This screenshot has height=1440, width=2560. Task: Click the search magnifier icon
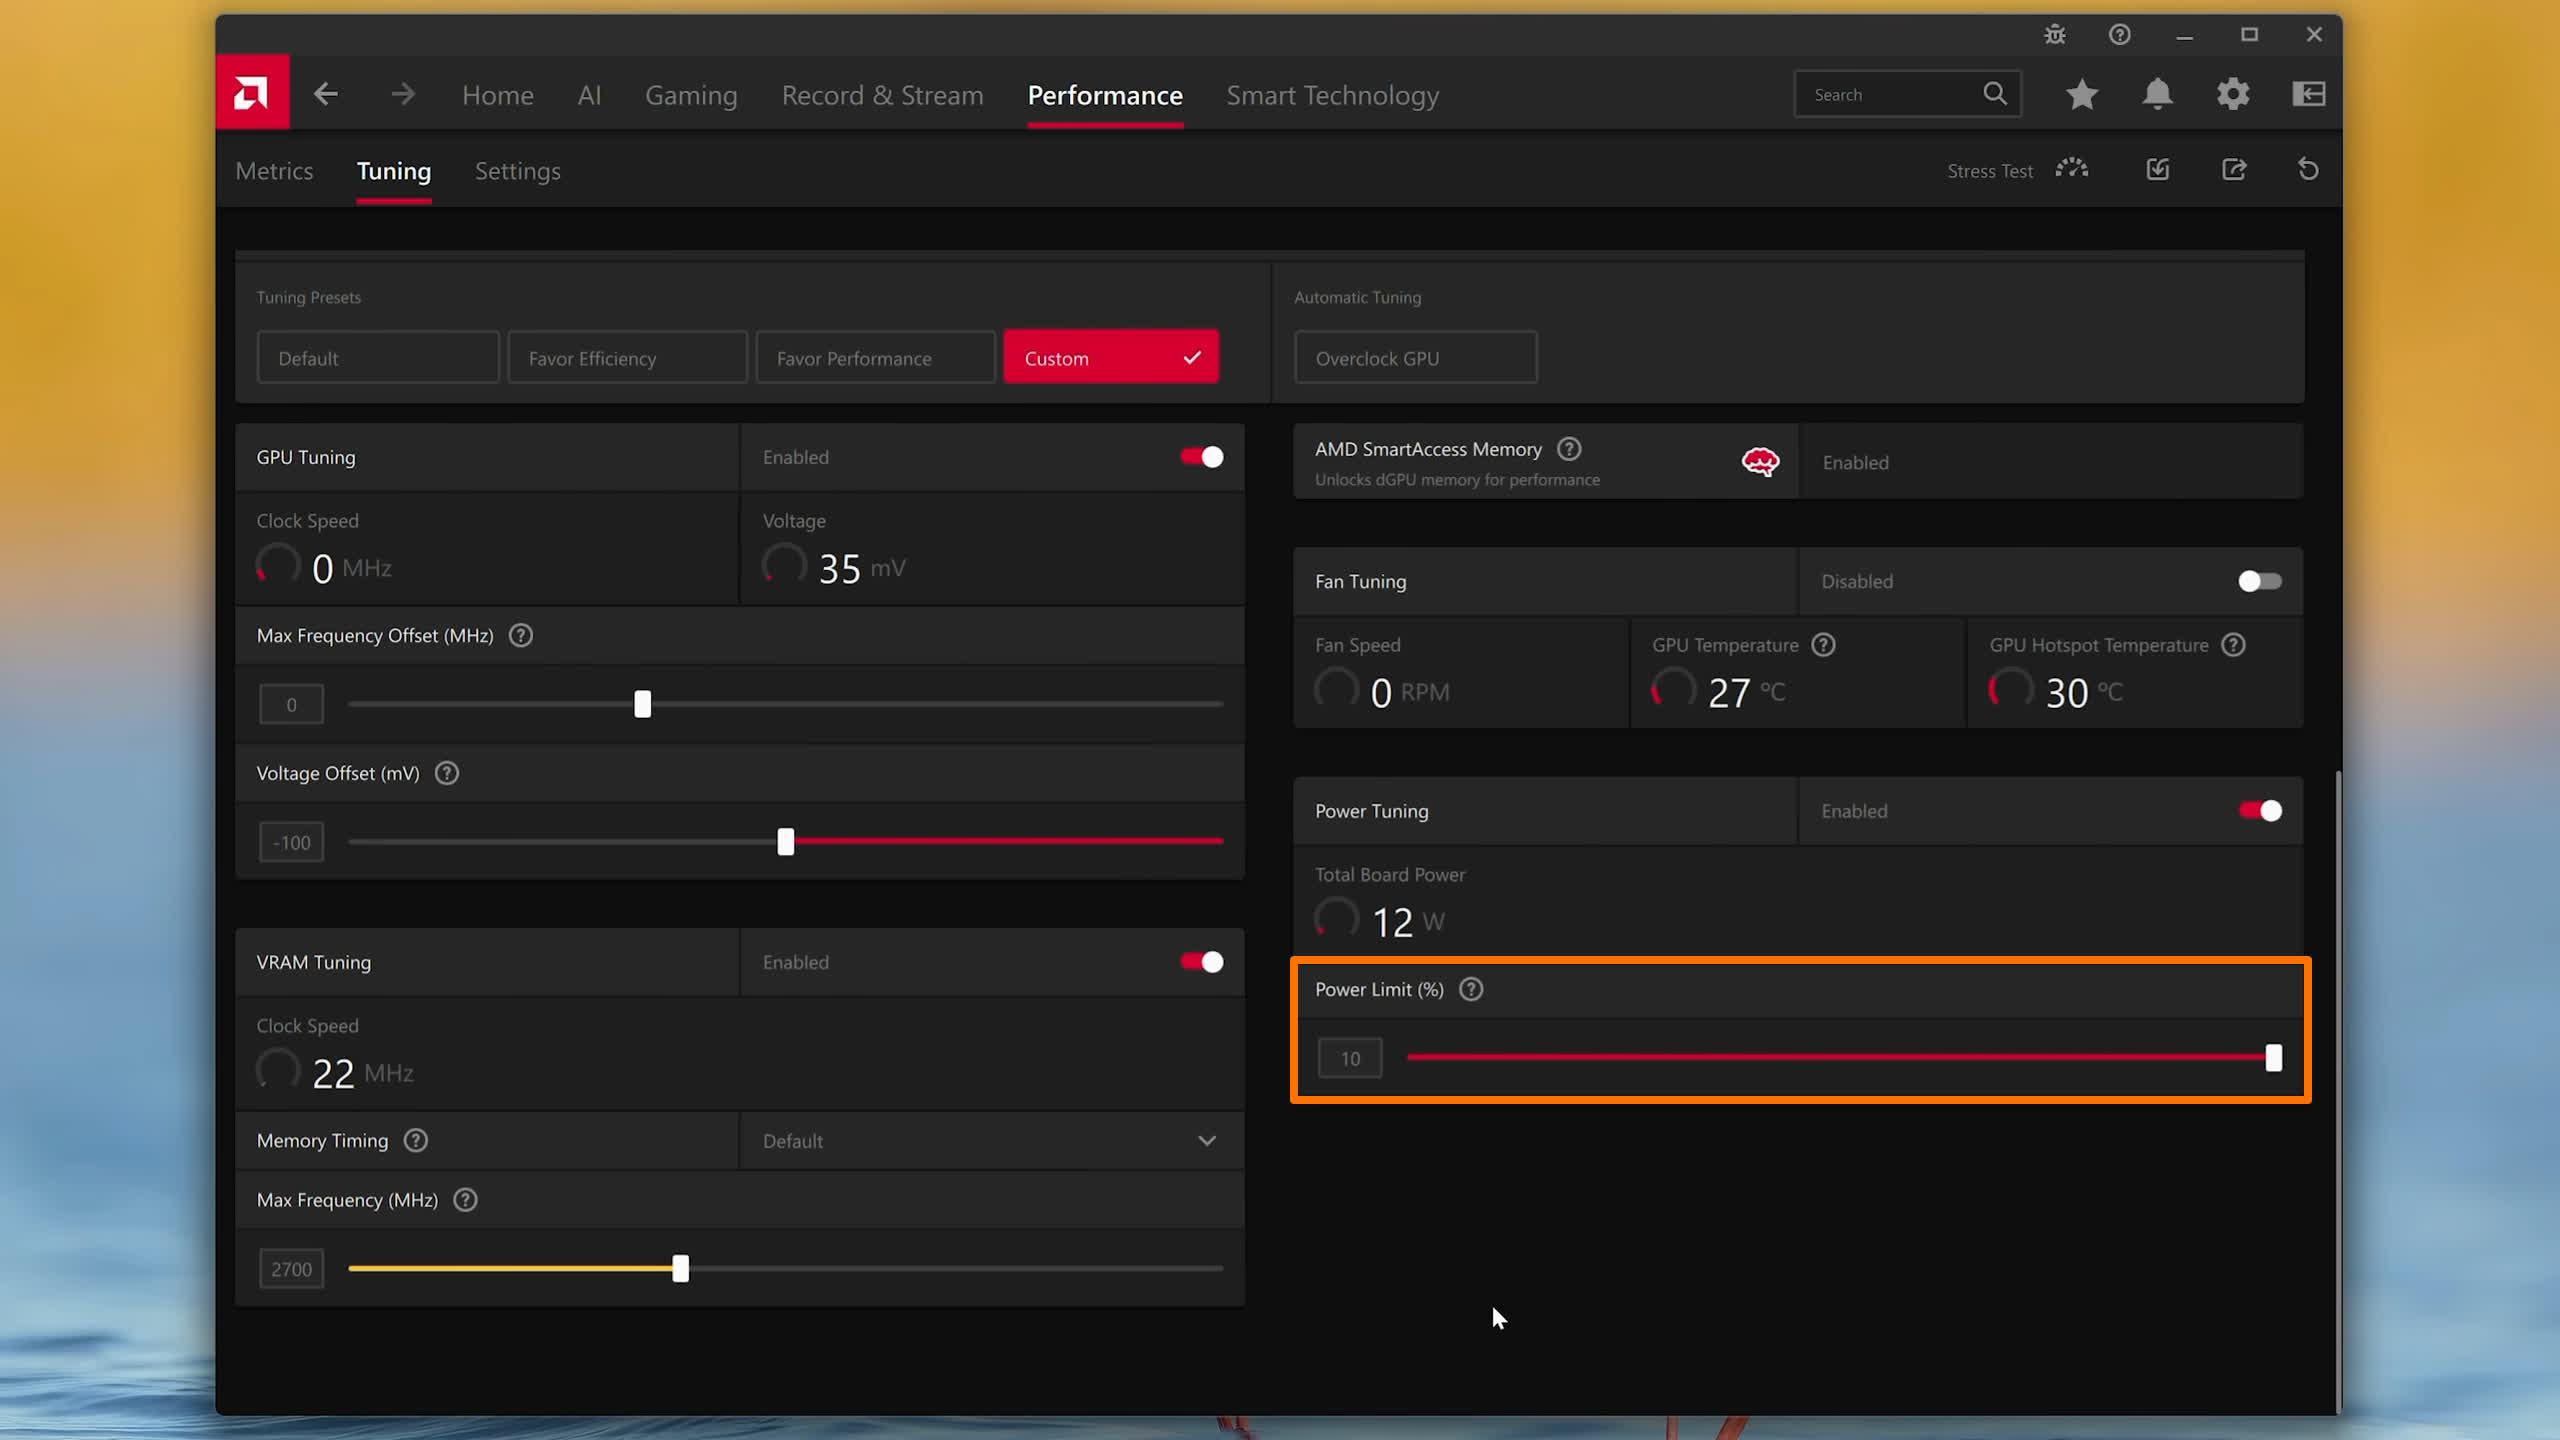(x=1995, y=94)
